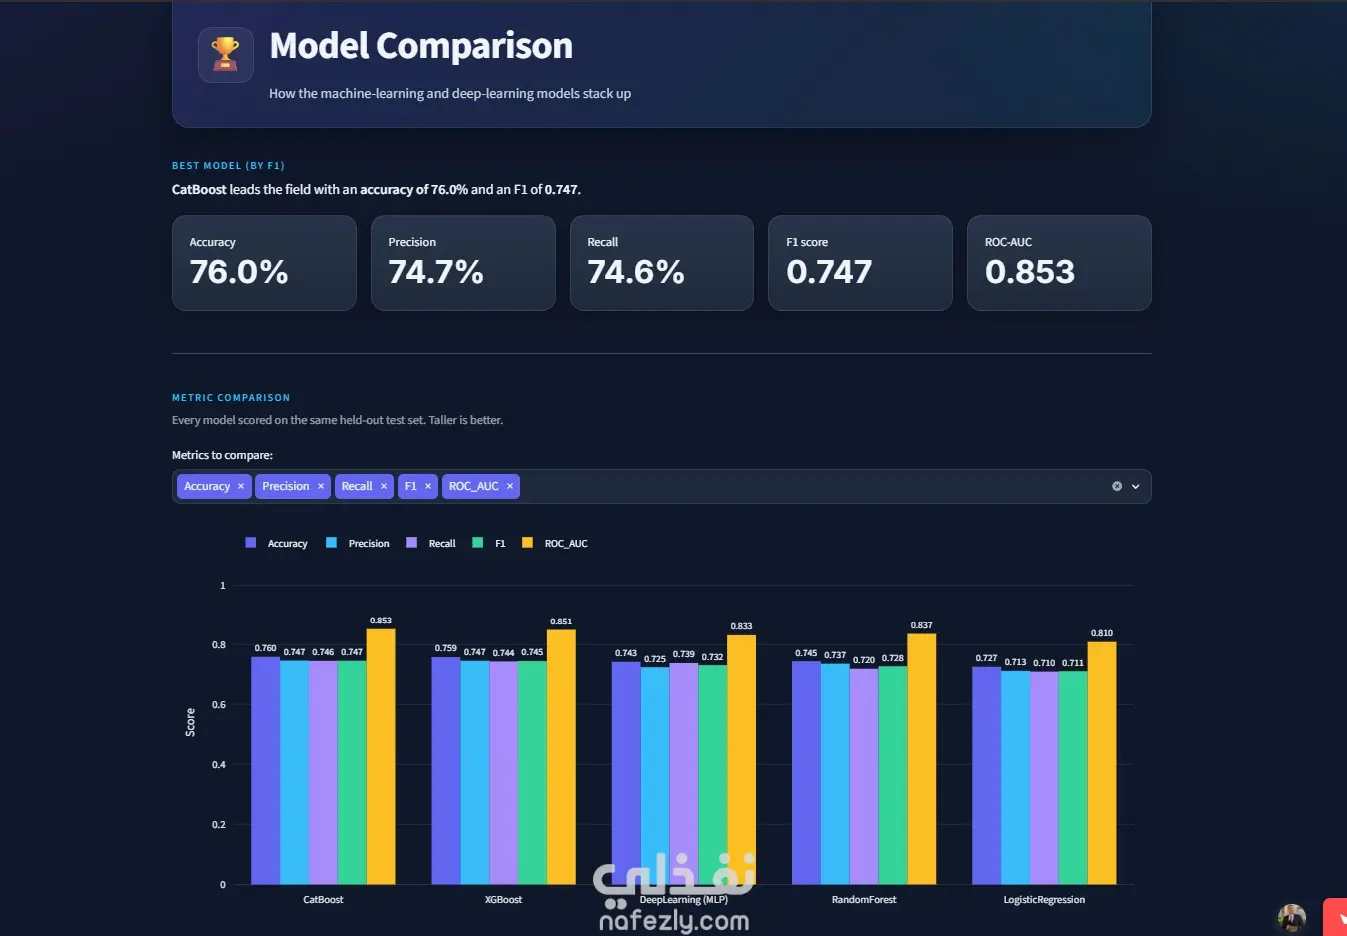Select the F1 score 0.747 card

[x=860, y=263]
